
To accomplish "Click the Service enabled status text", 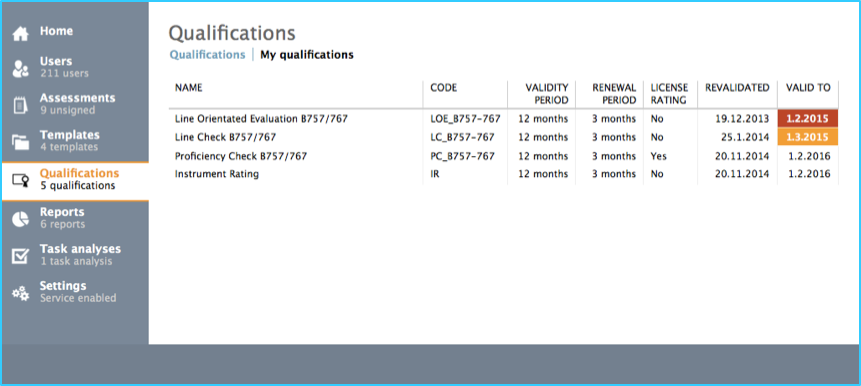I will (x=78, y=298).
